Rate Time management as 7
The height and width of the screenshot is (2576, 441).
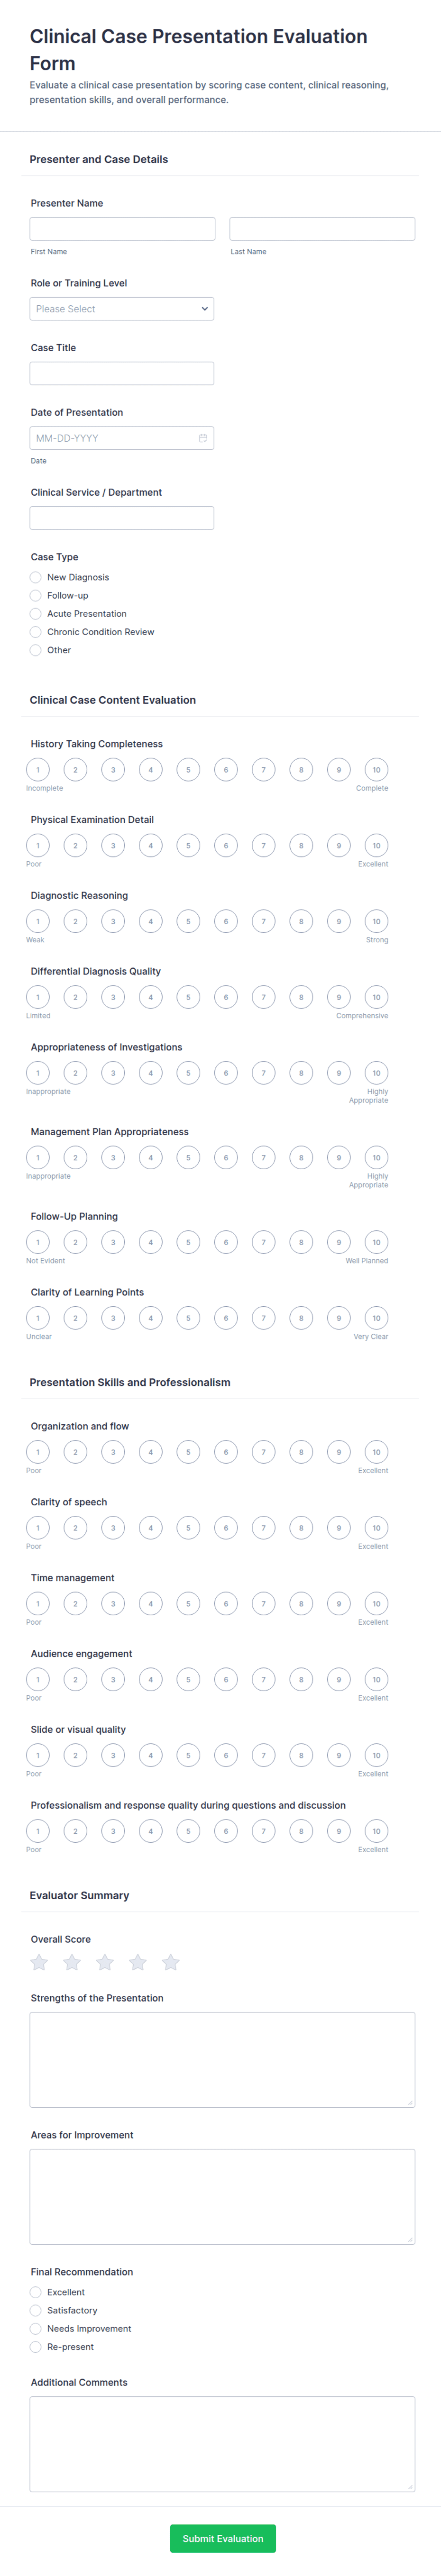(263, 1603)
